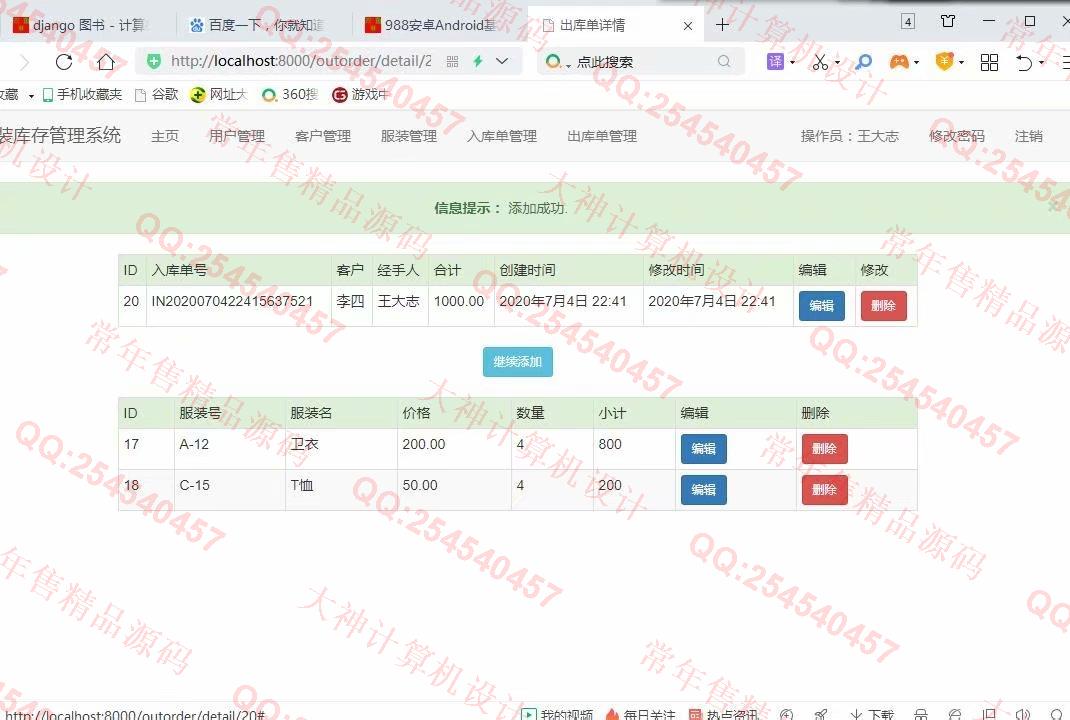Expand the address bar dropdown chevron
The height and width of the screenshot is (720, 1070).
coord(502,61)
